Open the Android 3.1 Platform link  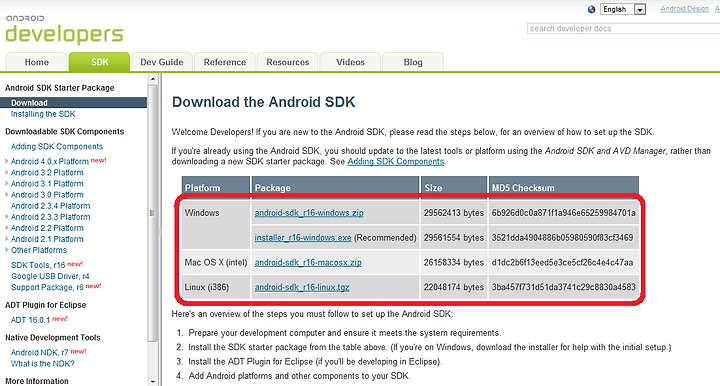coord(47,184)
